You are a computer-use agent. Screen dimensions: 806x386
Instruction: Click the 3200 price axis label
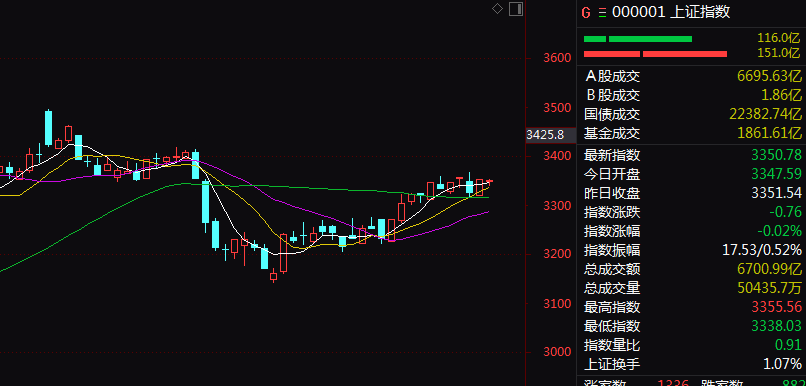pyautogui.click(x=558, y=254)
